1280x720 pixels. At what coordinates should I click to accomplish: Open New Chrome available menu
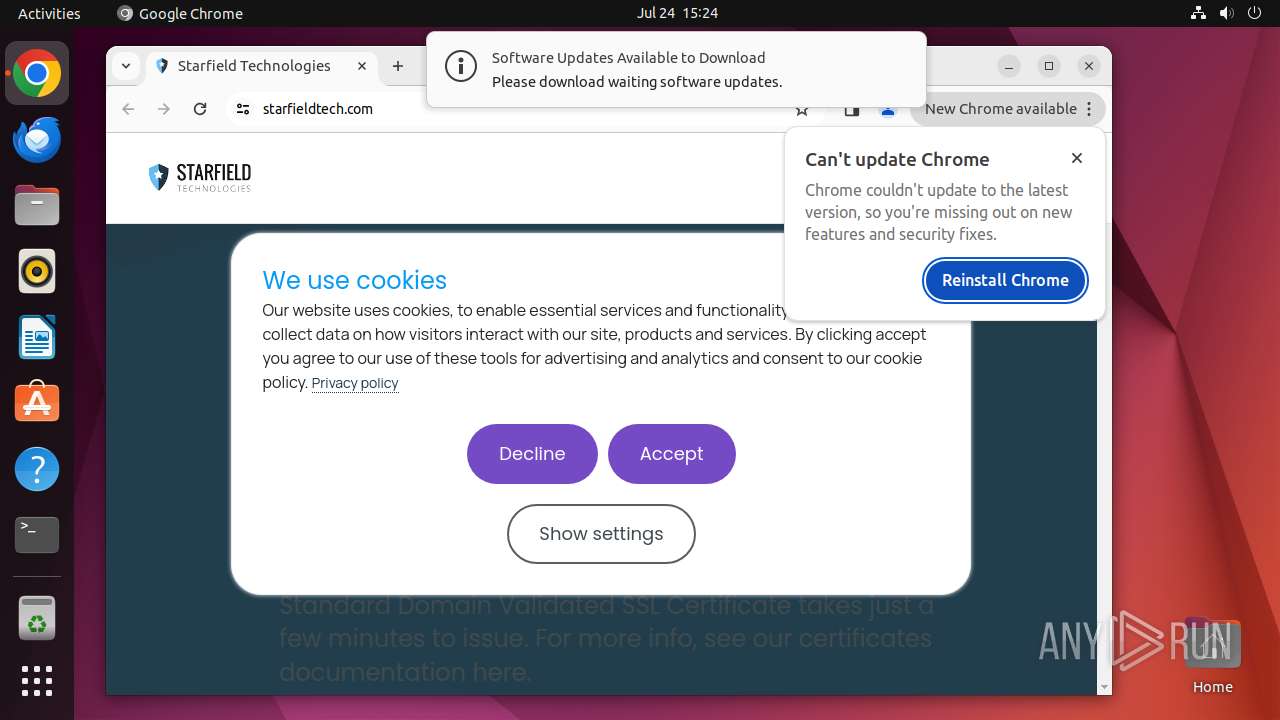(x=1008, y=109)
